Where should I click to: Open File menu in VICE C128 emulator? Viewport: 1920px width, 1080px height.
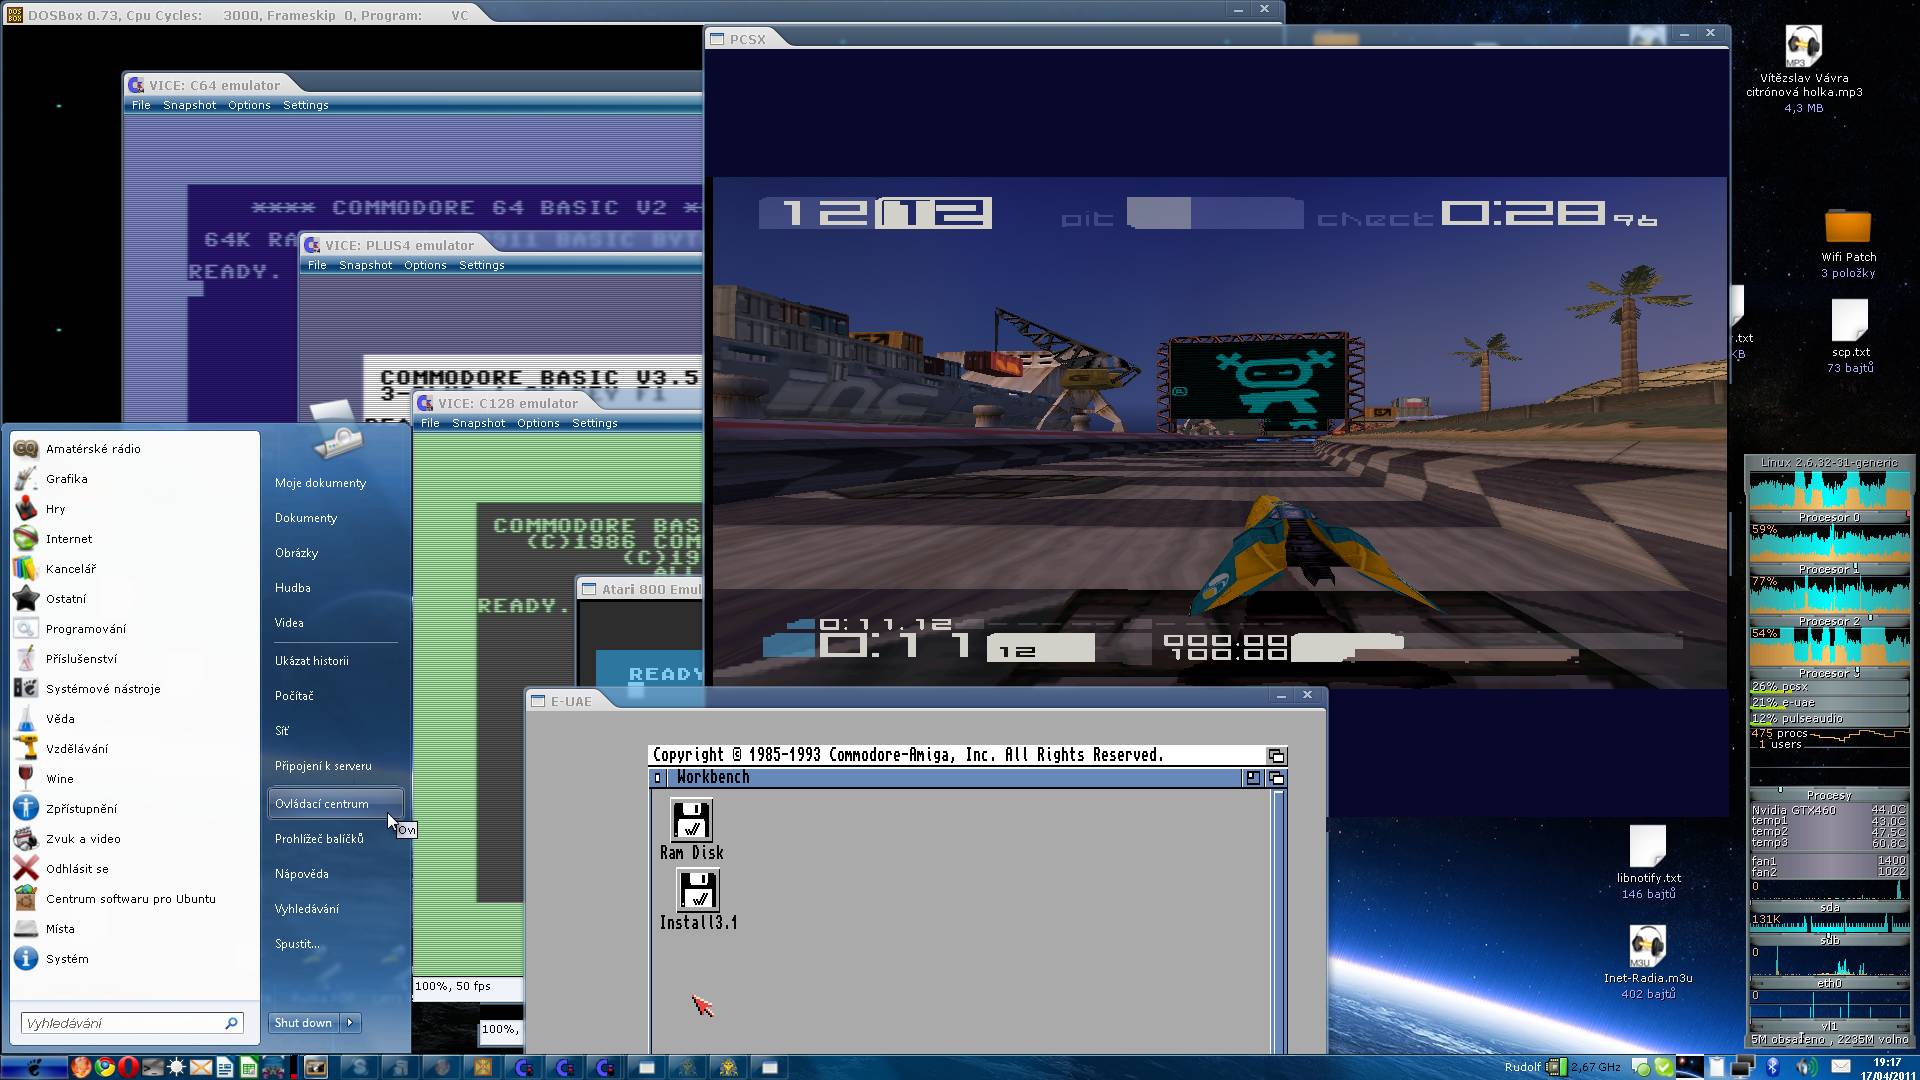click(x=430, y=423)
